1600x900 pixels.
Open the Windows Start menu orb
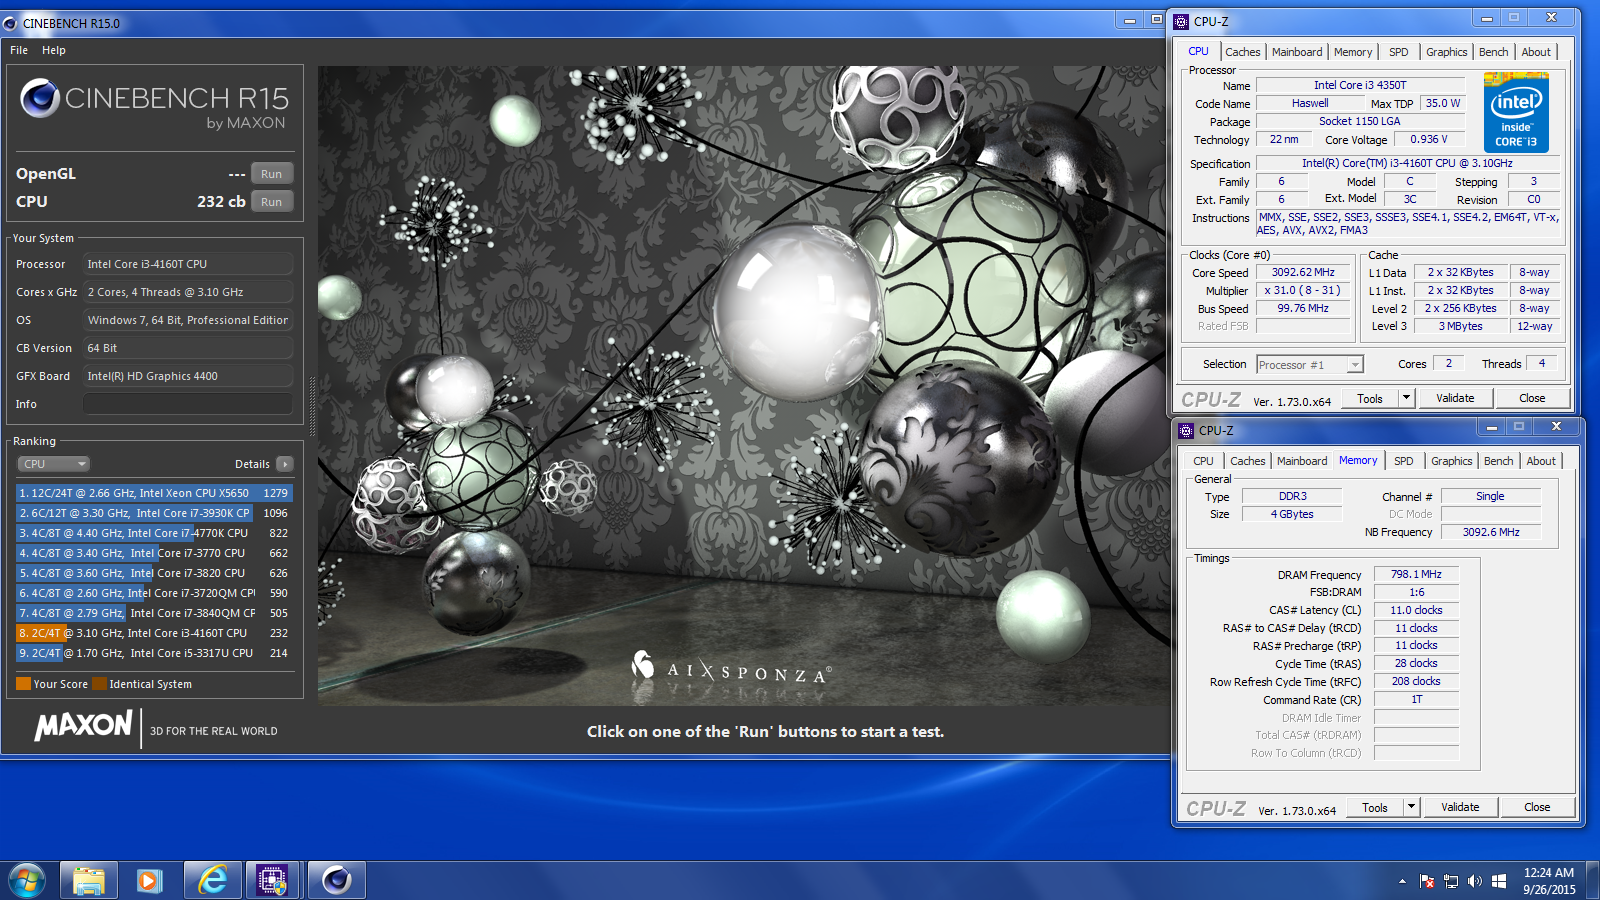coord(27,880)
